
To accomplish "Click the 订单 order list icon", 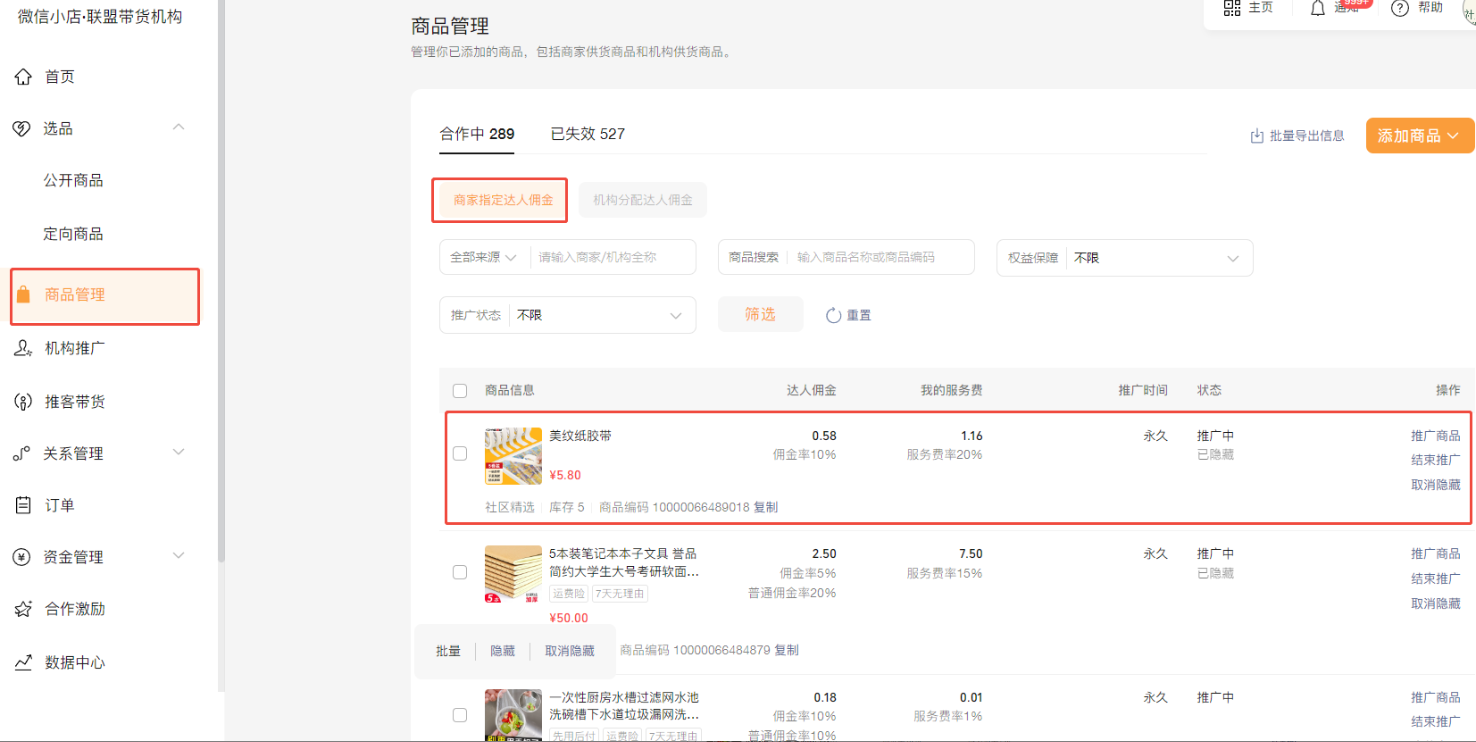I will pyautogui.click(x=23, y=505).
